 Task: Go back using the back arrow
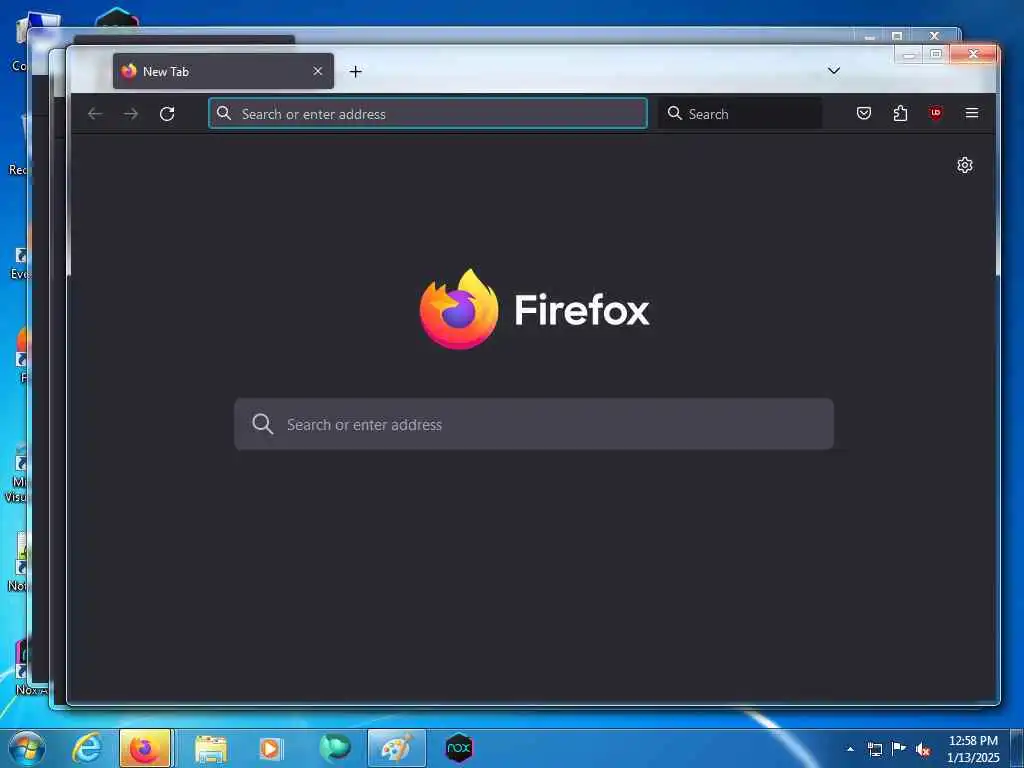[95, 114]
